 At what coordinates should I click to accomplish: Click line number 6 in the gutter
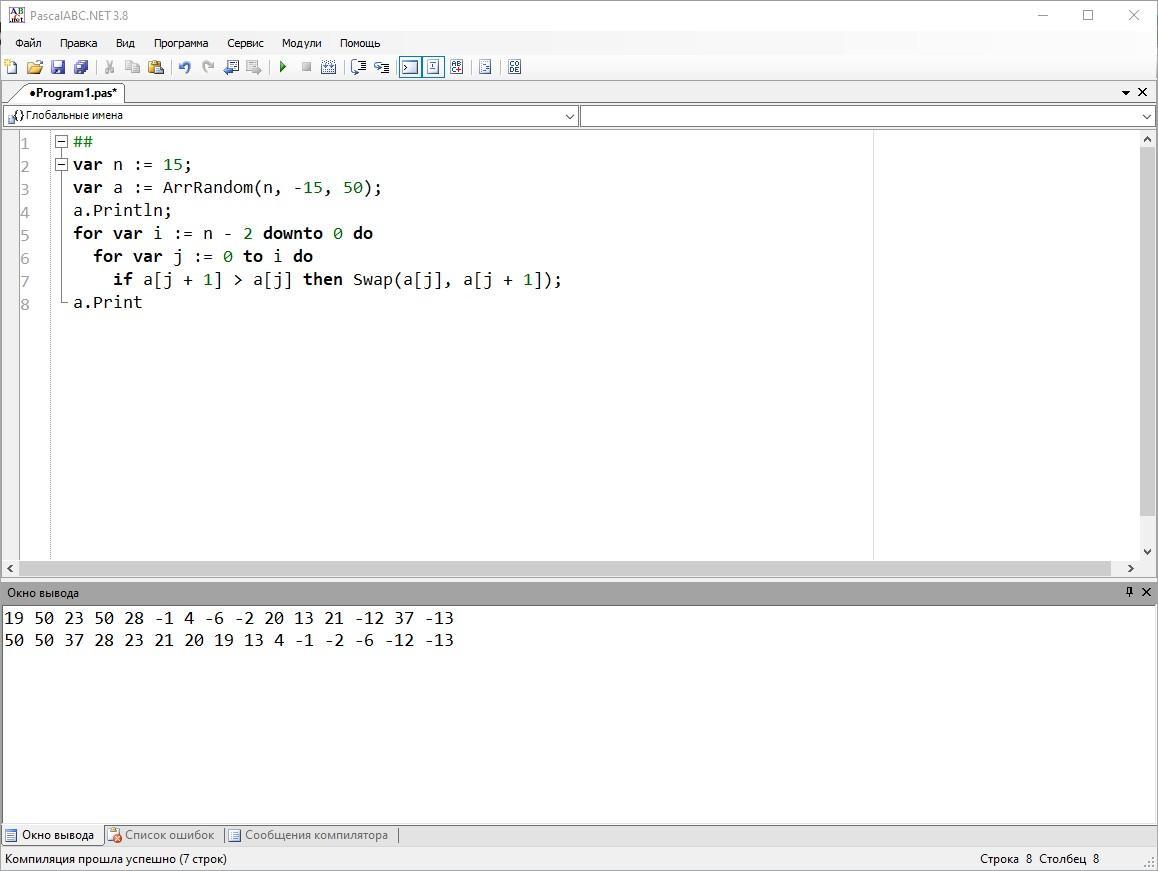(25, 258)
